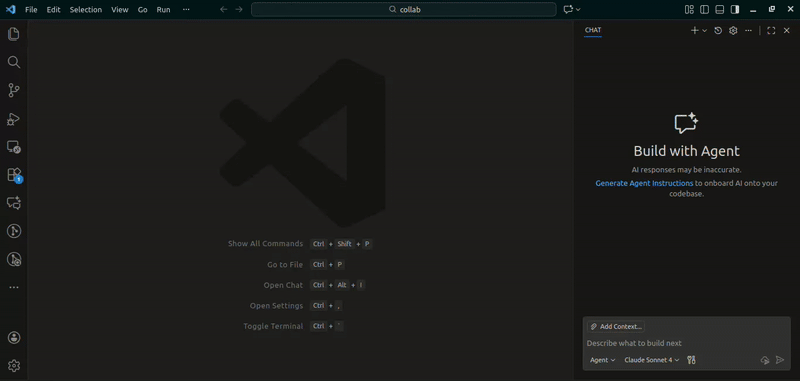Close the chat panel with the X

(x=787, y=31)
